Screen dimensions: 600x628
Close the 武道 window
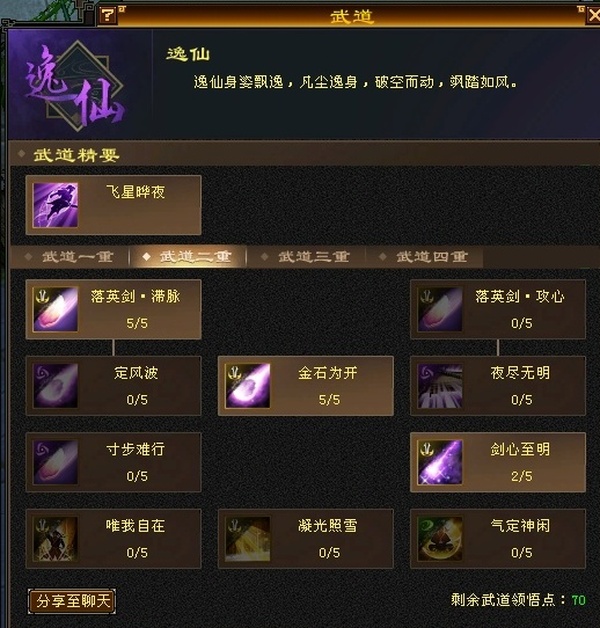[594, 16]
